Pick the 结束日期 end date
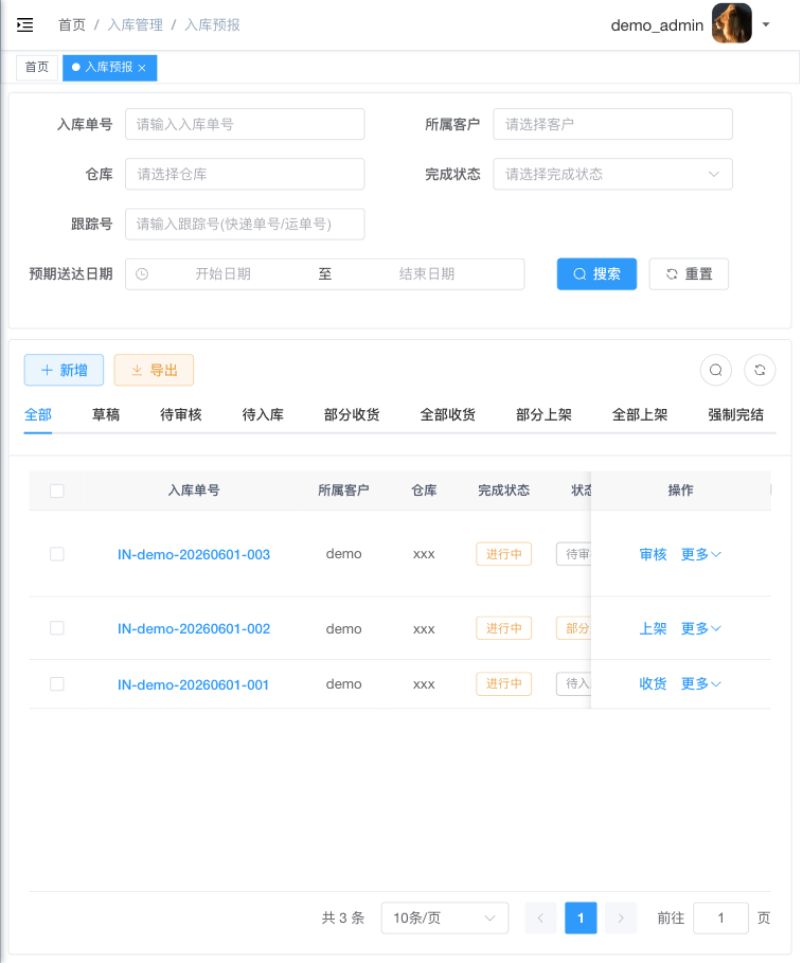 click(x=427, y=274)
